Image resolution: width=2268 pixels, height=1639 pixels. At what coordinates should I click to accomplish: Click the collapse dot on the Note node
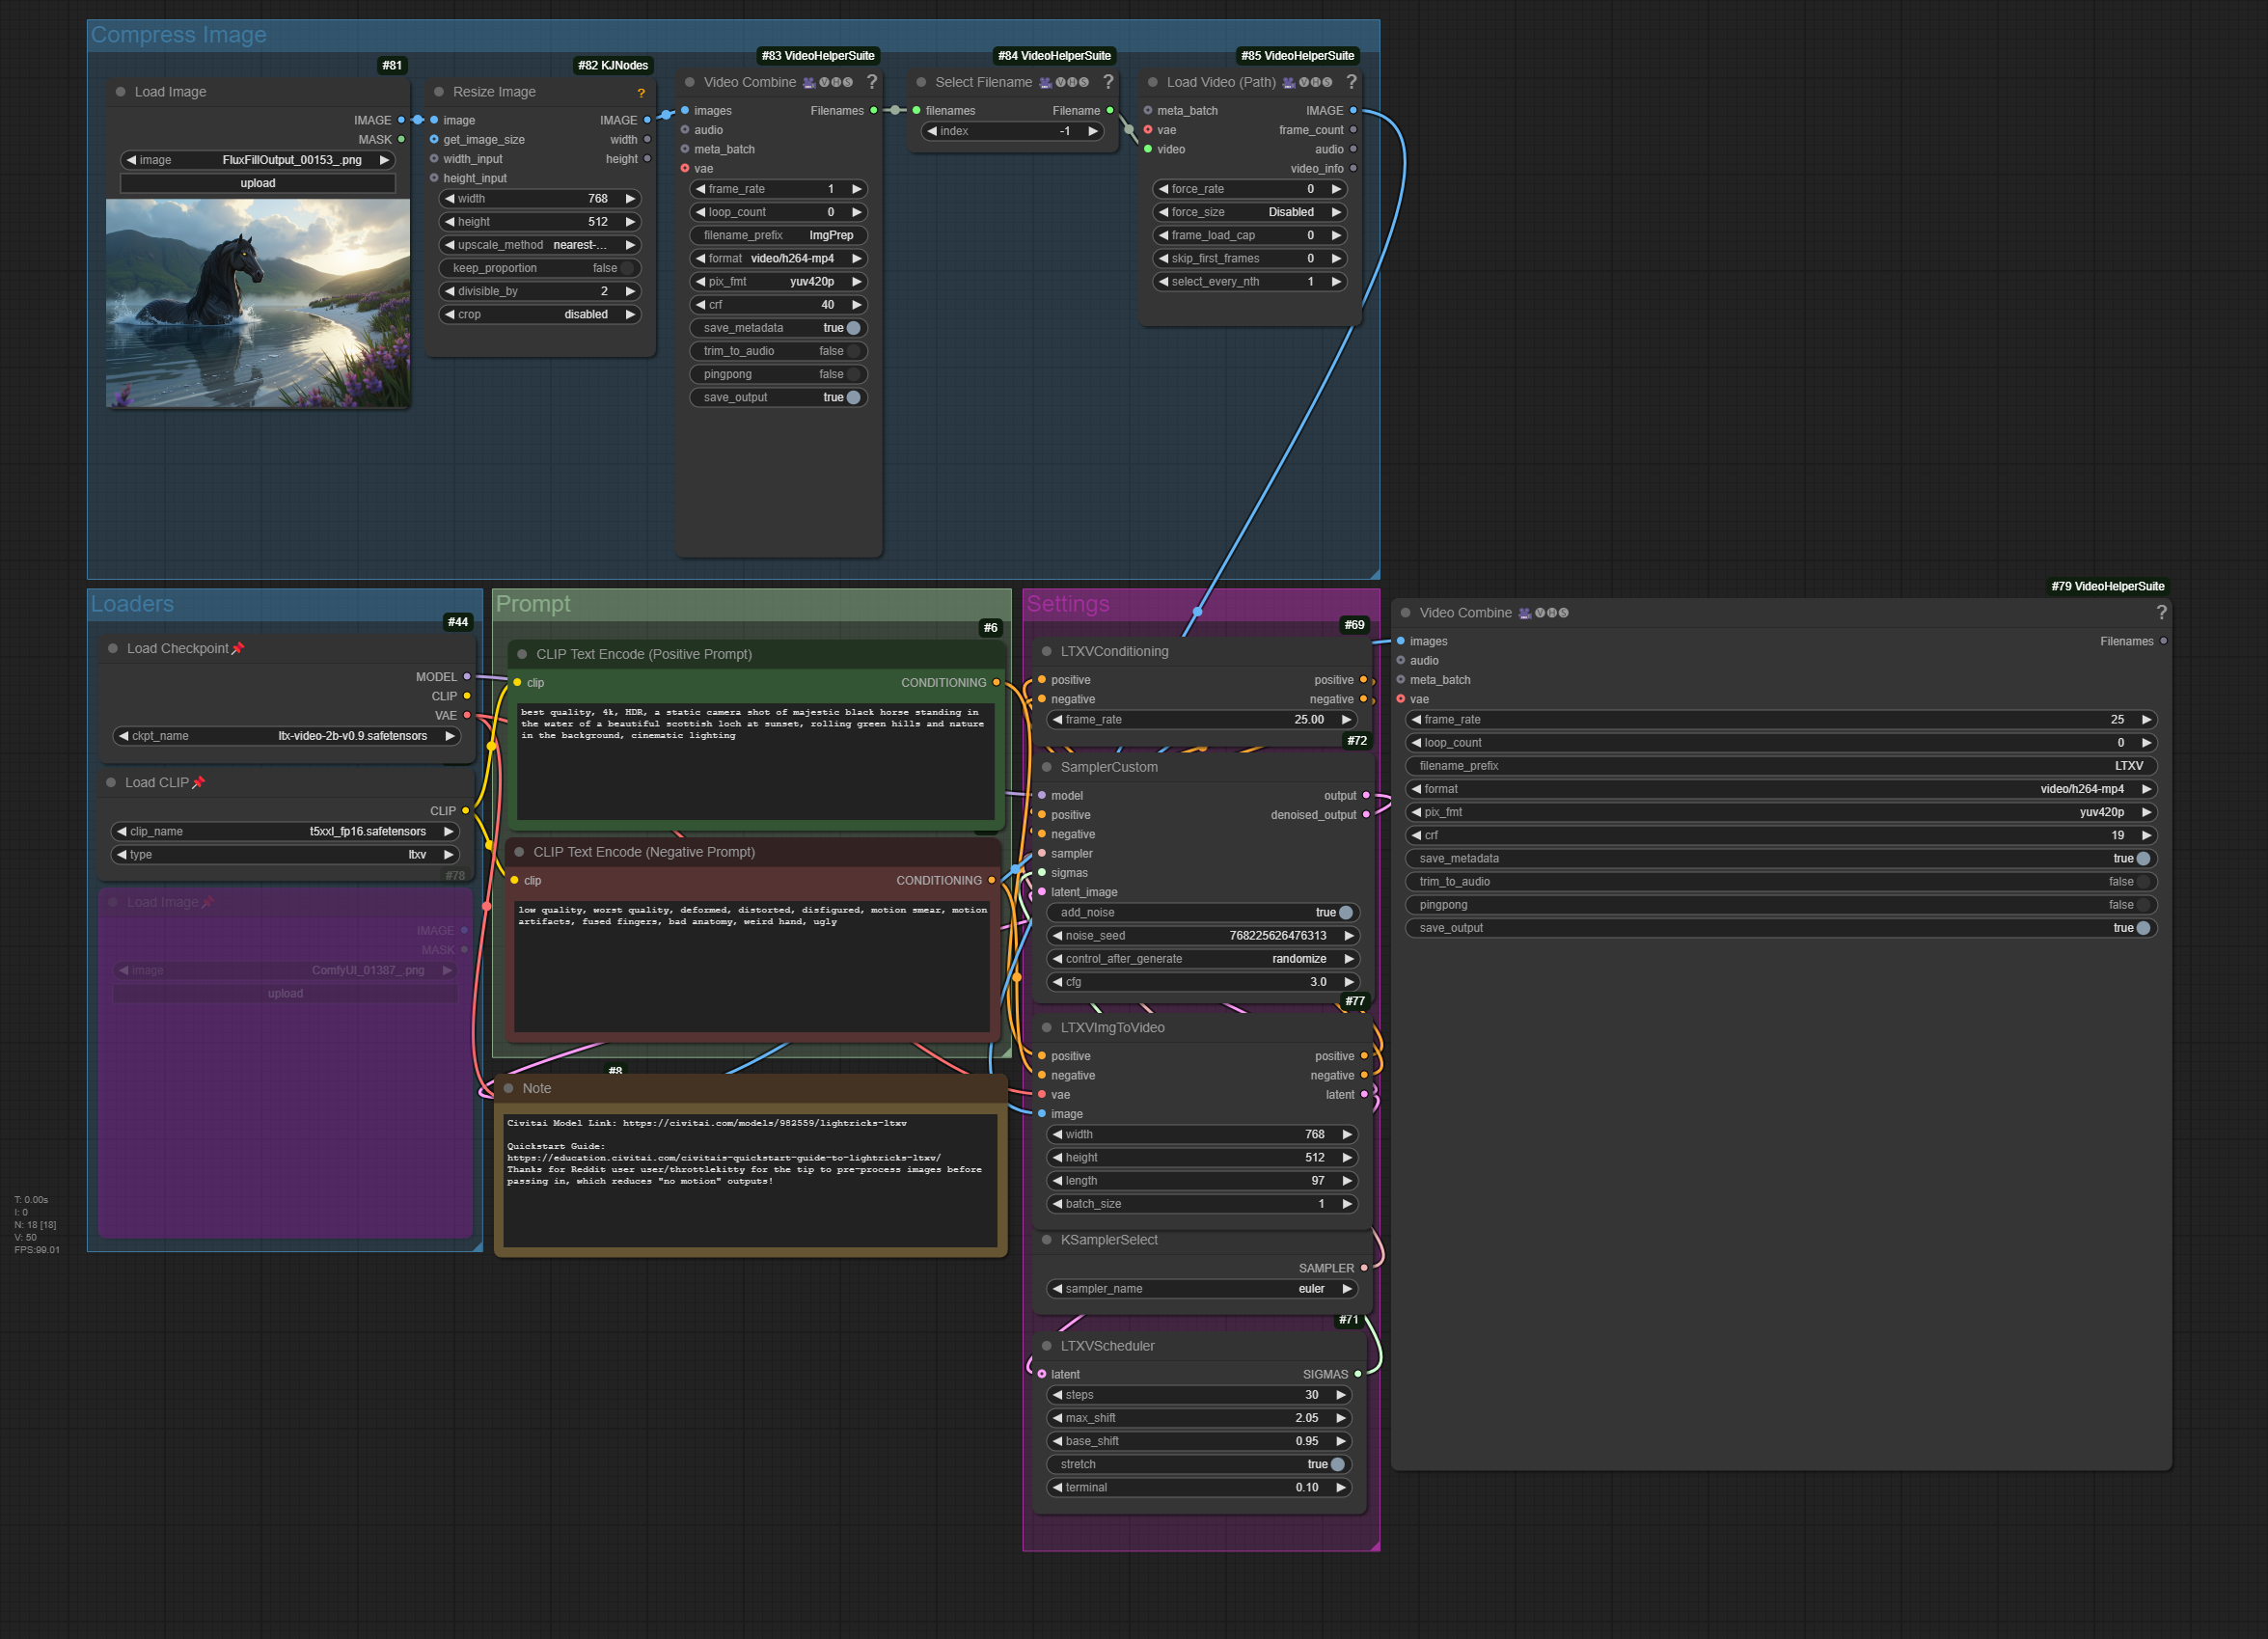click(x=509, y=1088)
